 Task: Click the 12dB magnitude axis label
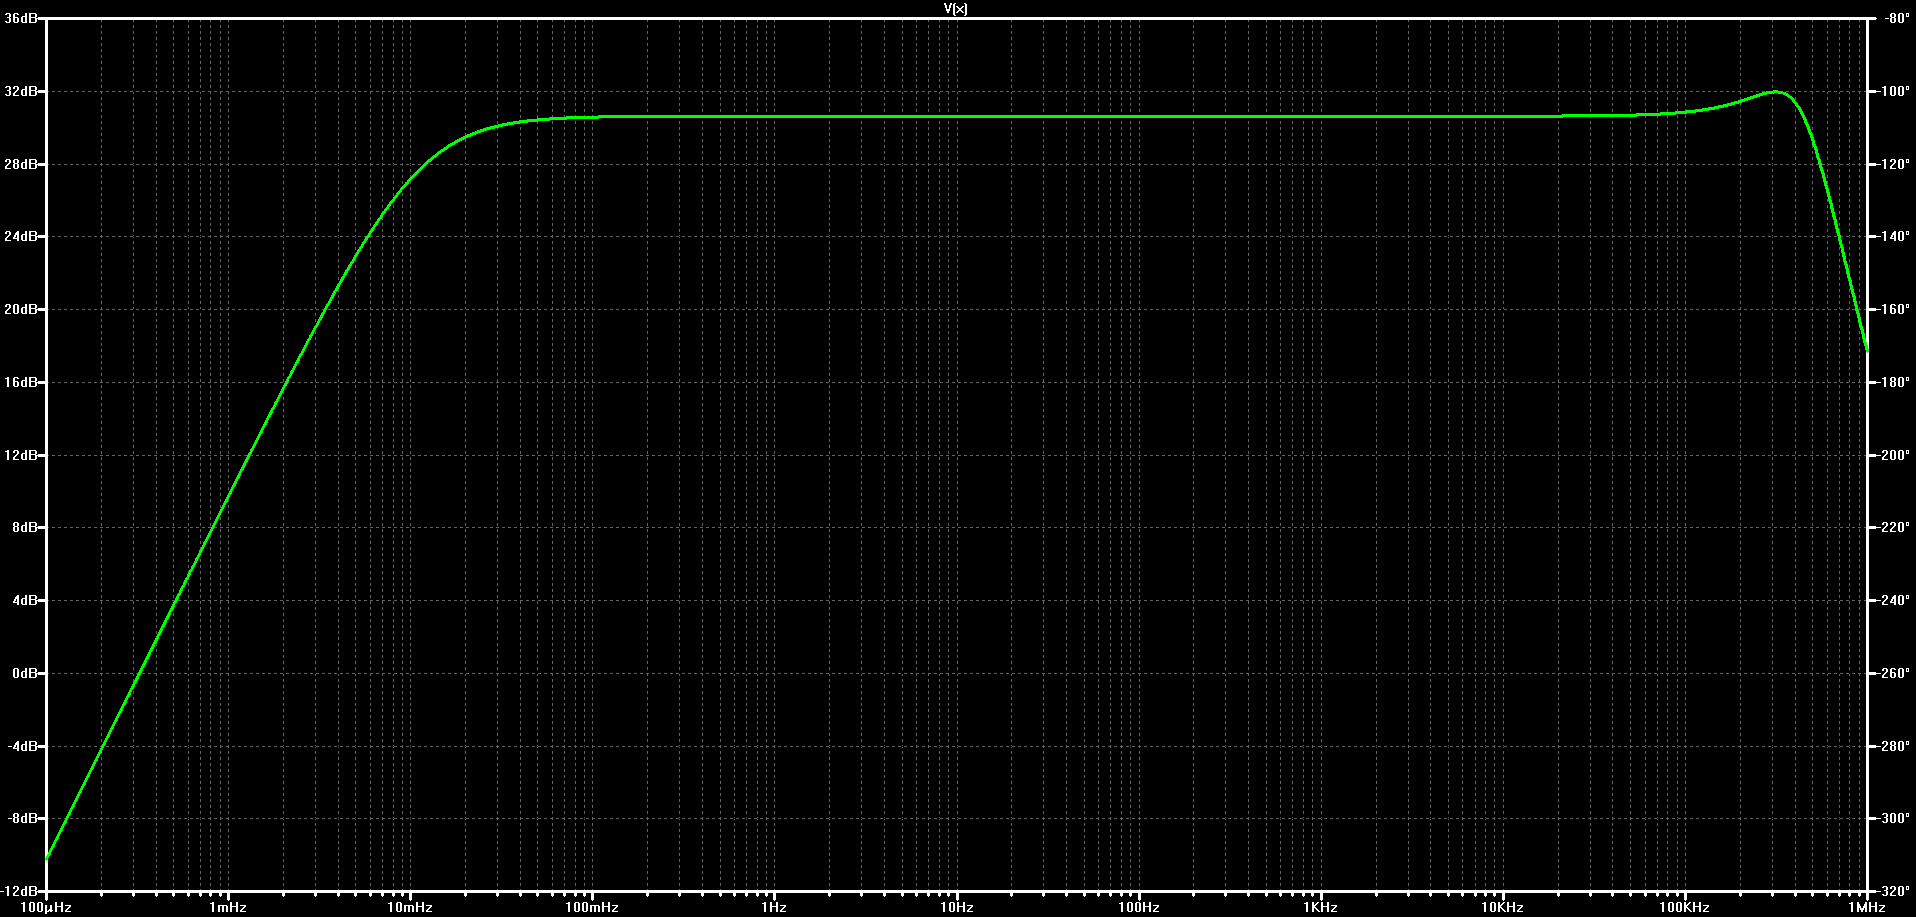22,455
